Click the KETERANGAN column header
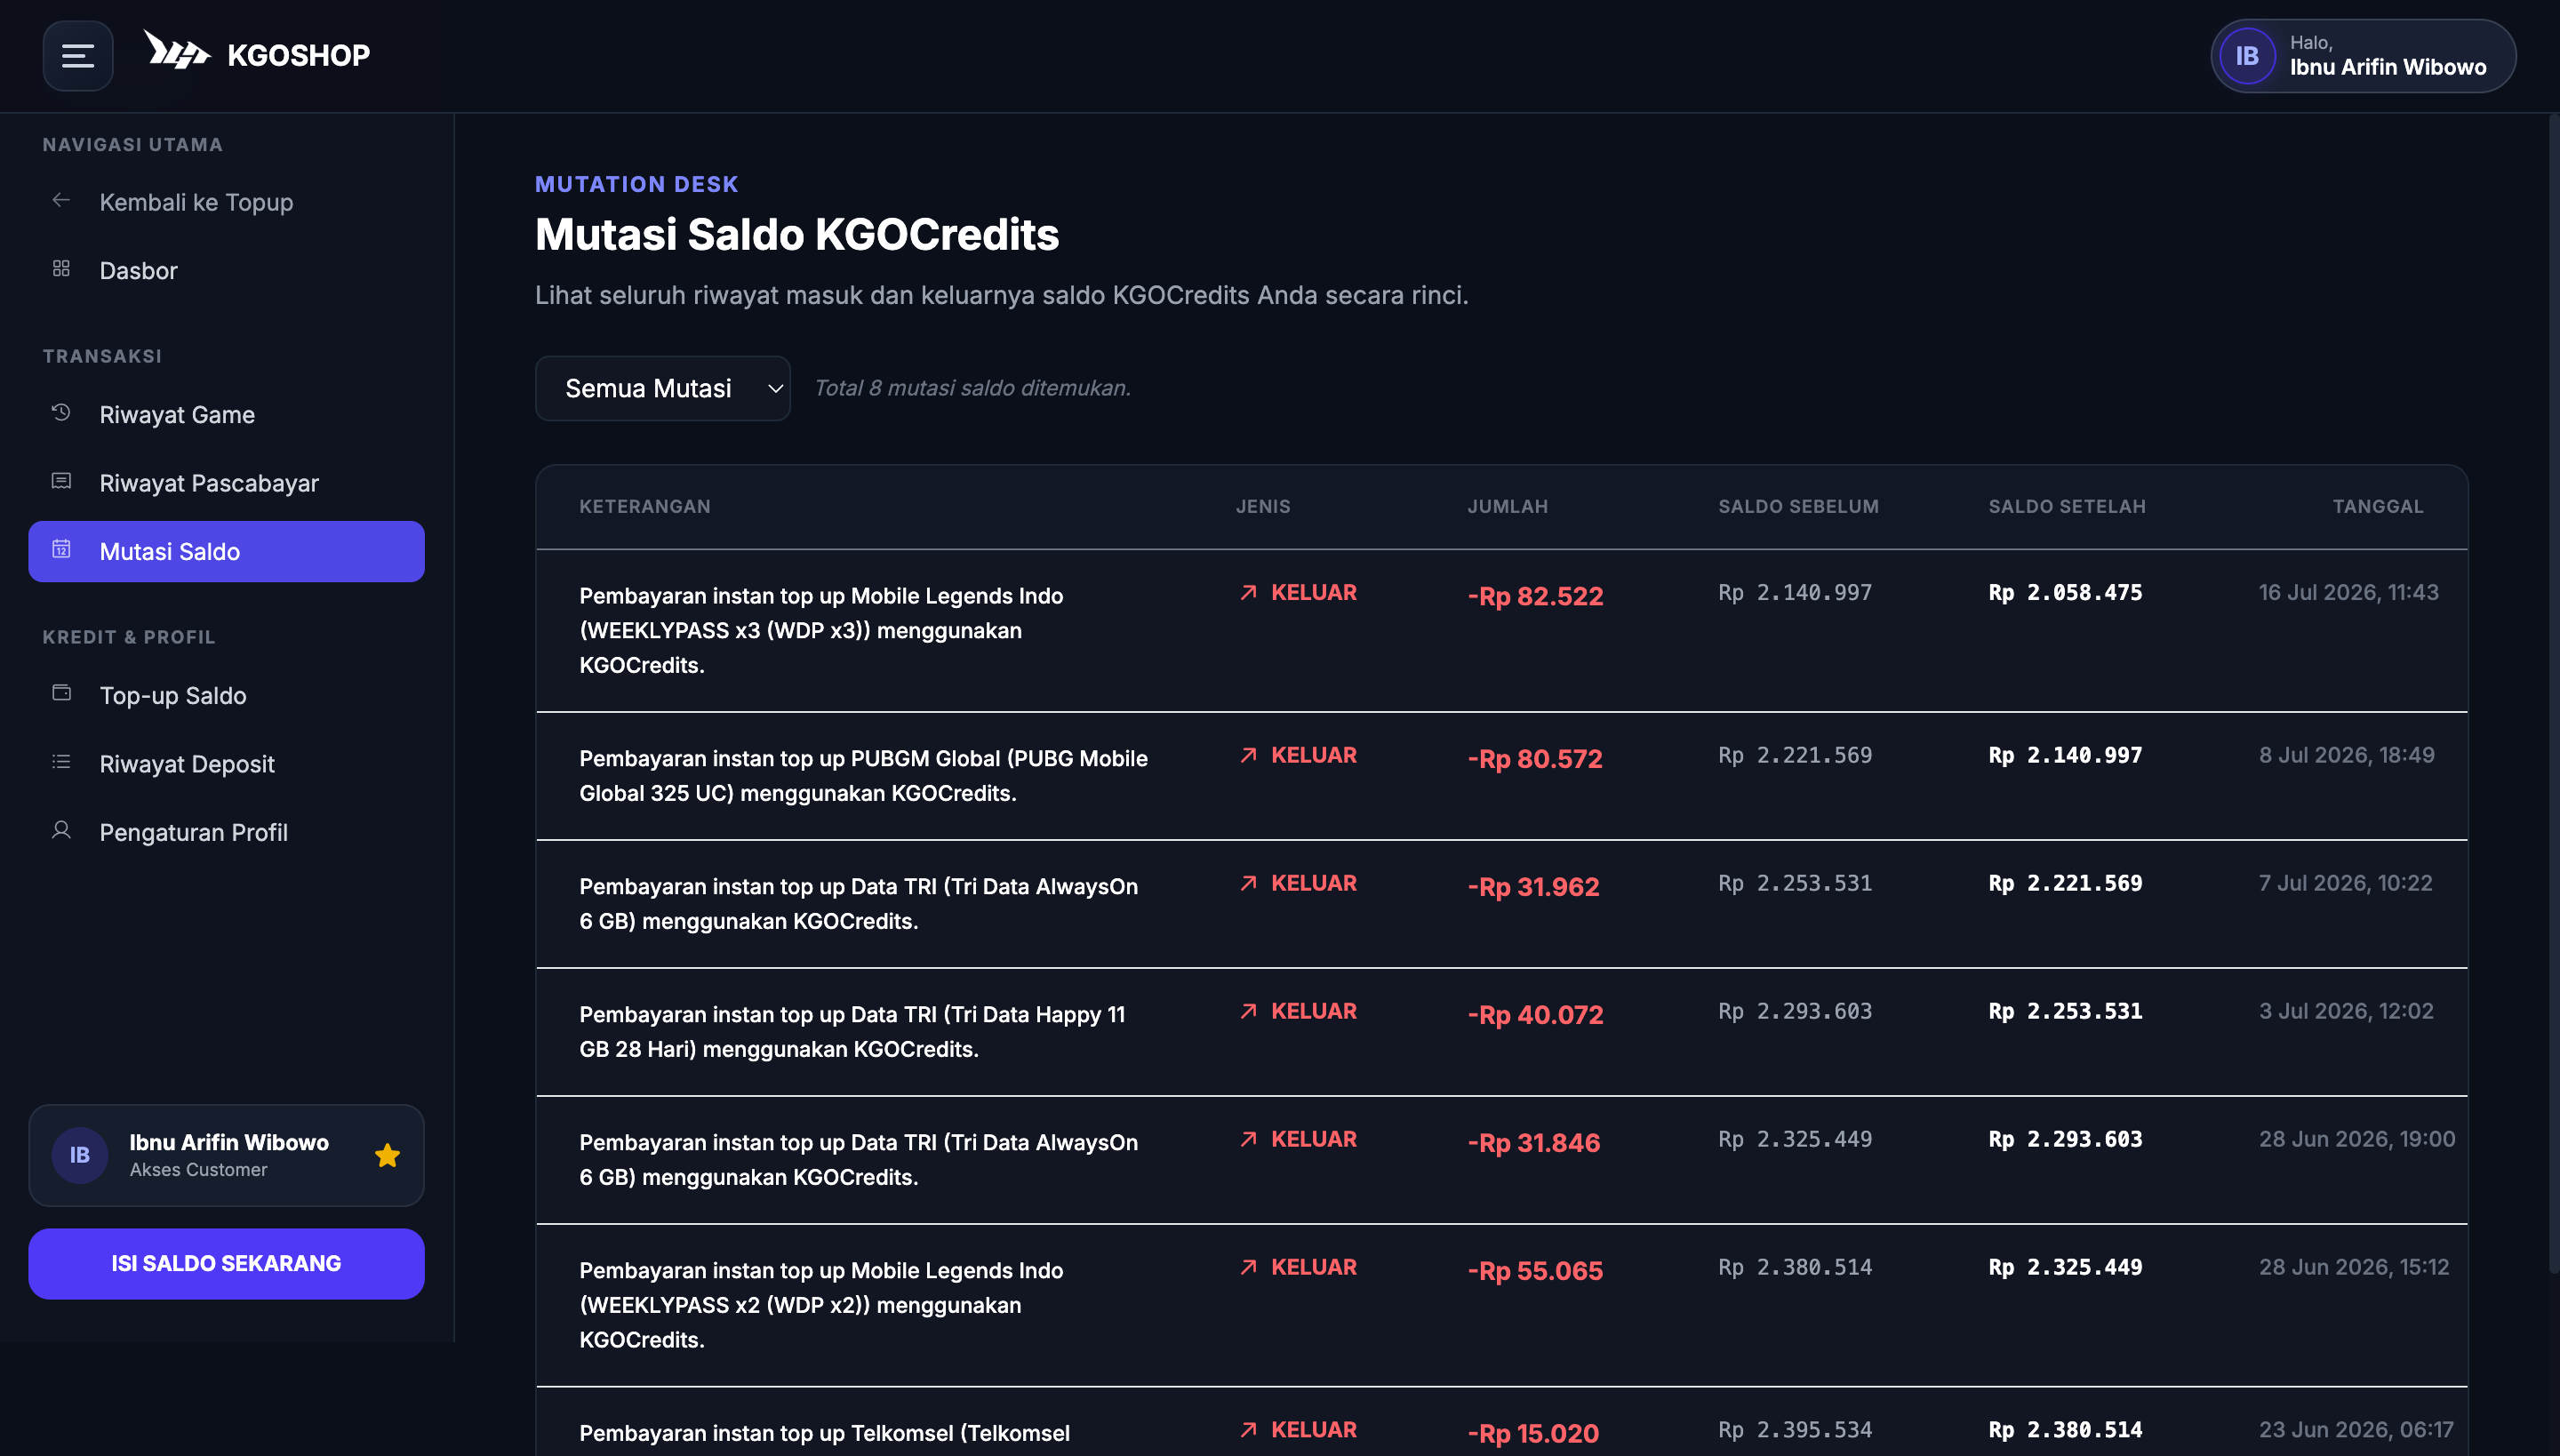2560x1456 pixels. click(x=645, y=507)
